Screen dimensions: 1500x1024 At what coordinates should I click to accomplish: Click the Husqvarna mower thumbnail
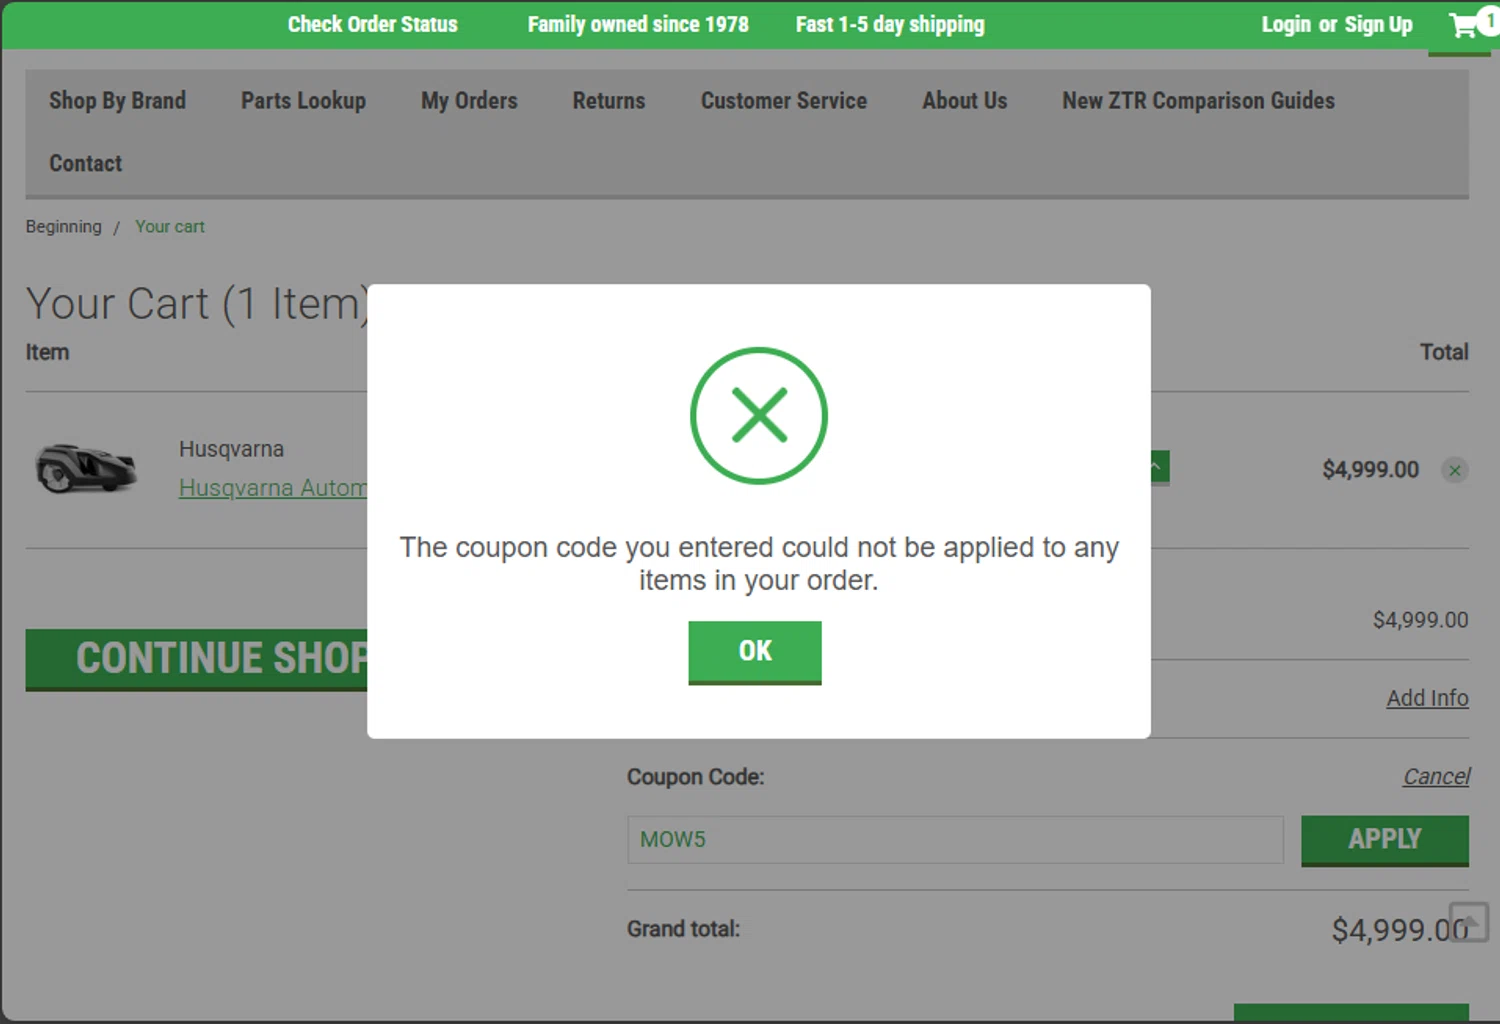85,468
